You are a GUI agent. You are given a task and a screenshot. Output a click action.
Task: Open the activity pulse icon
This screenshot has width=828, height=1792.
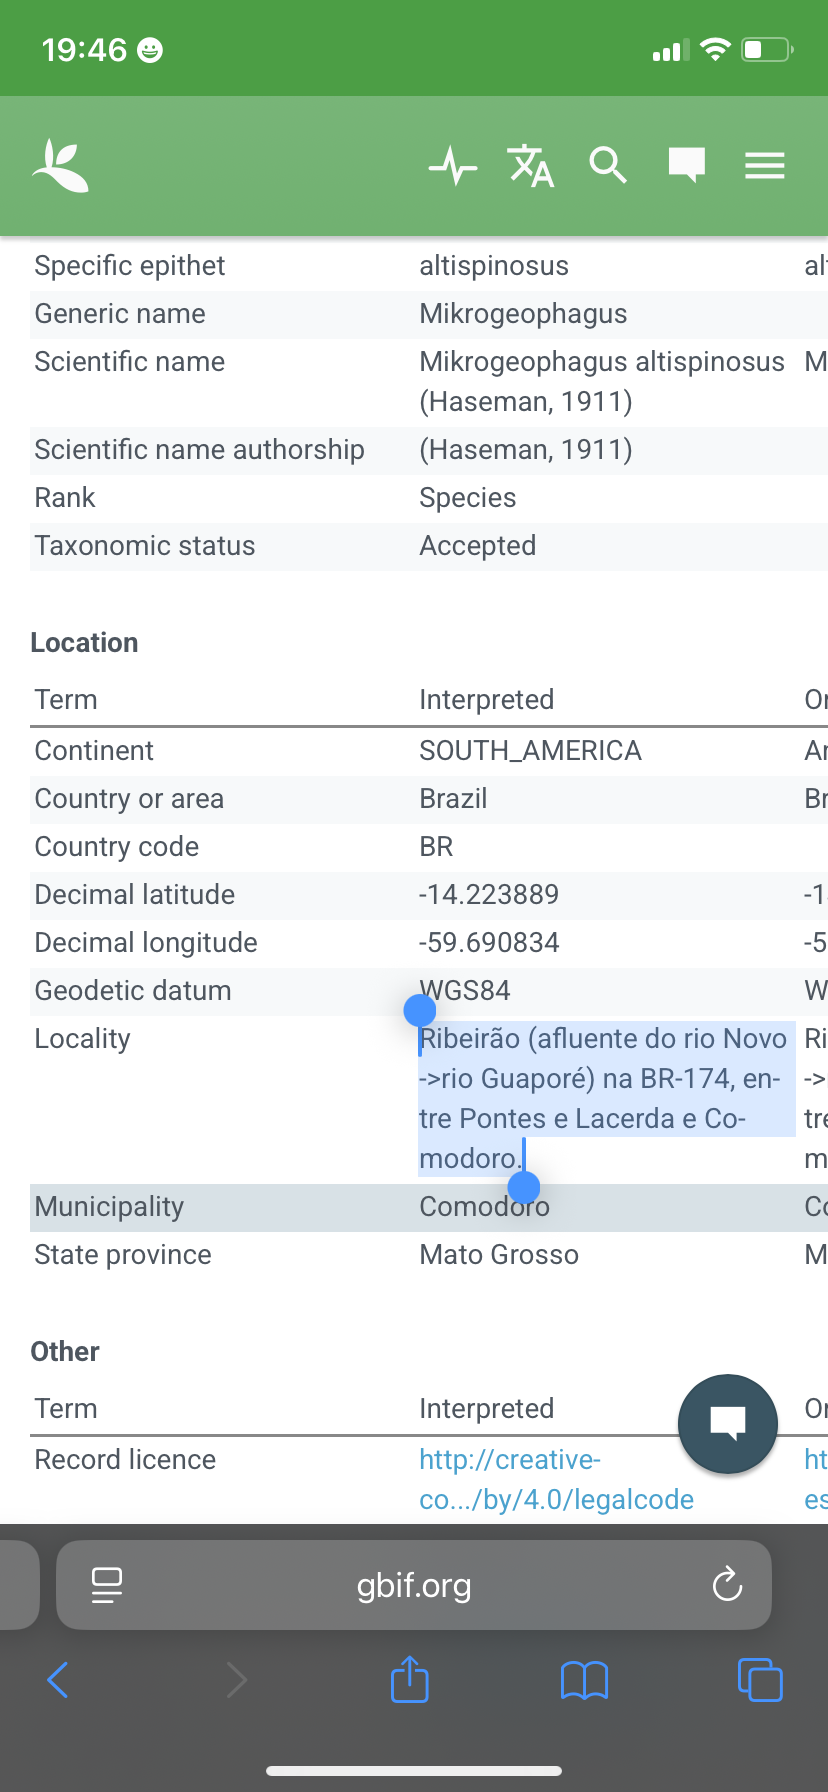tap(452, 166)
